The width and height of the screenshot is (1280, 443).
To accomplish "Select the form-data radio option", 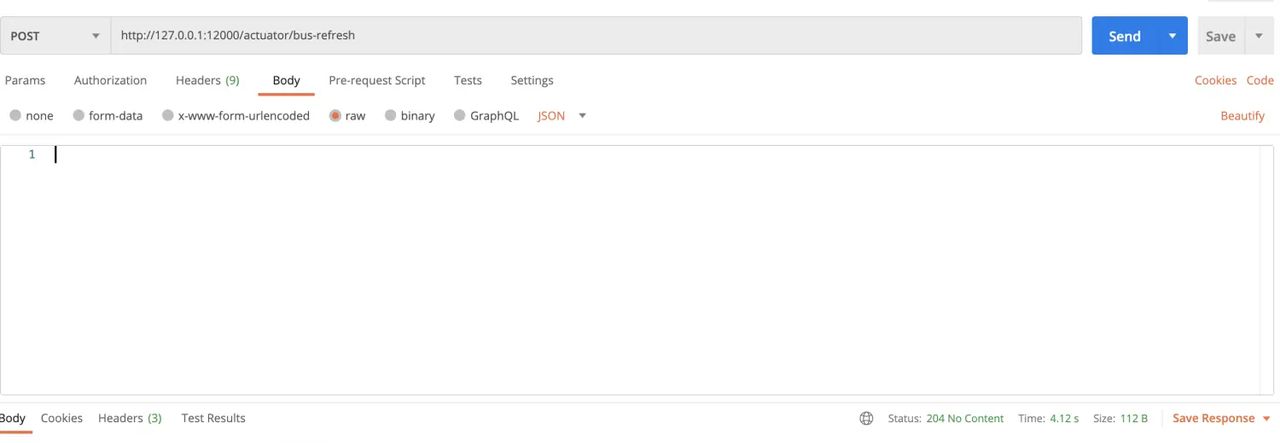I will [79, 116].
